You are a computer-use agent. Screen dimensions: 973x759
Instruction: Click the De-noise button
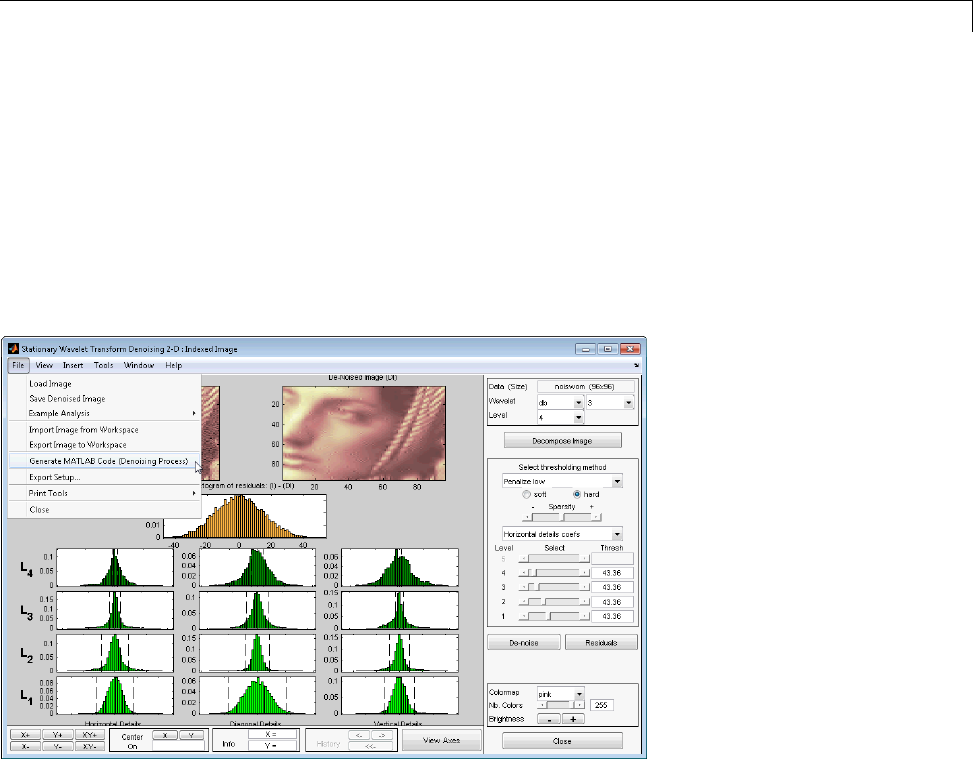[524, 643]
